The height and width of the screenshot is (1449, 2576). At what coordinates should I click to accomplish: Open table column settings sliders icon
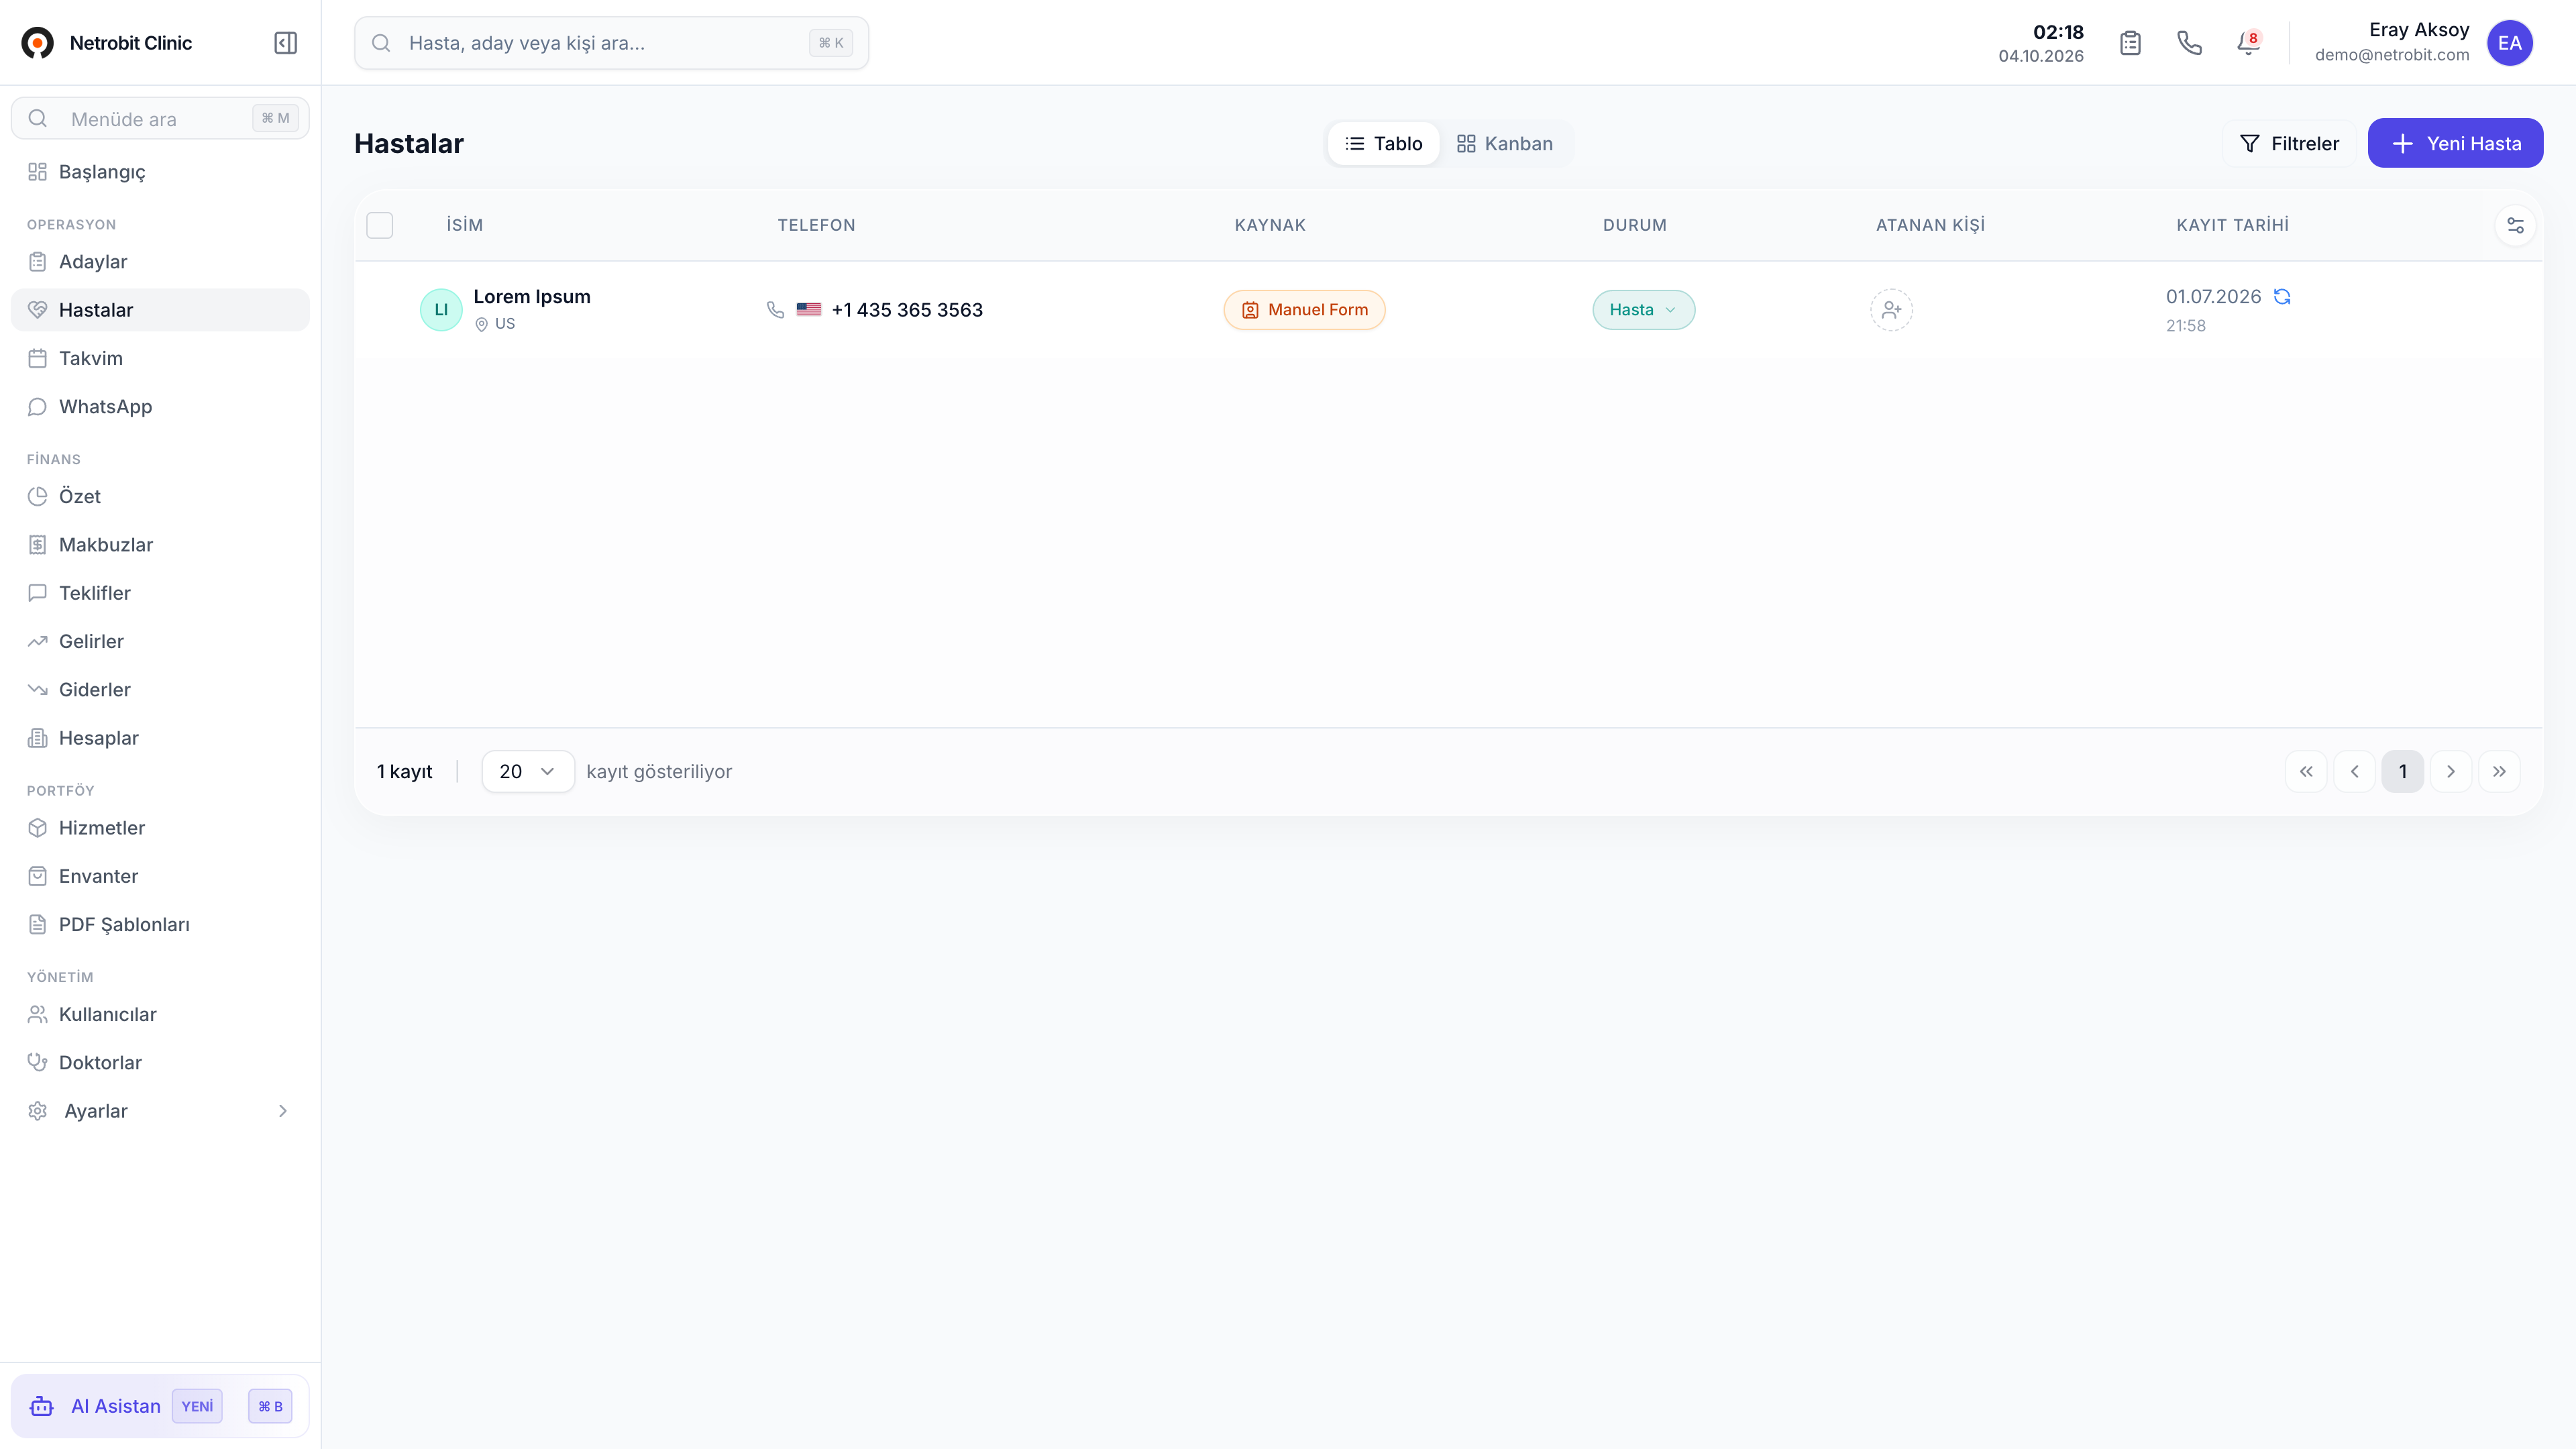point(2515,225)
